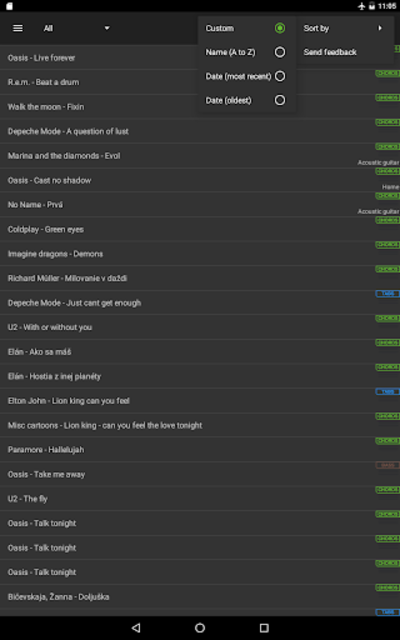The image size is (400, 640).
Task: Click the Home tag on Oasis - Cast no shadow
Action: 391,187
